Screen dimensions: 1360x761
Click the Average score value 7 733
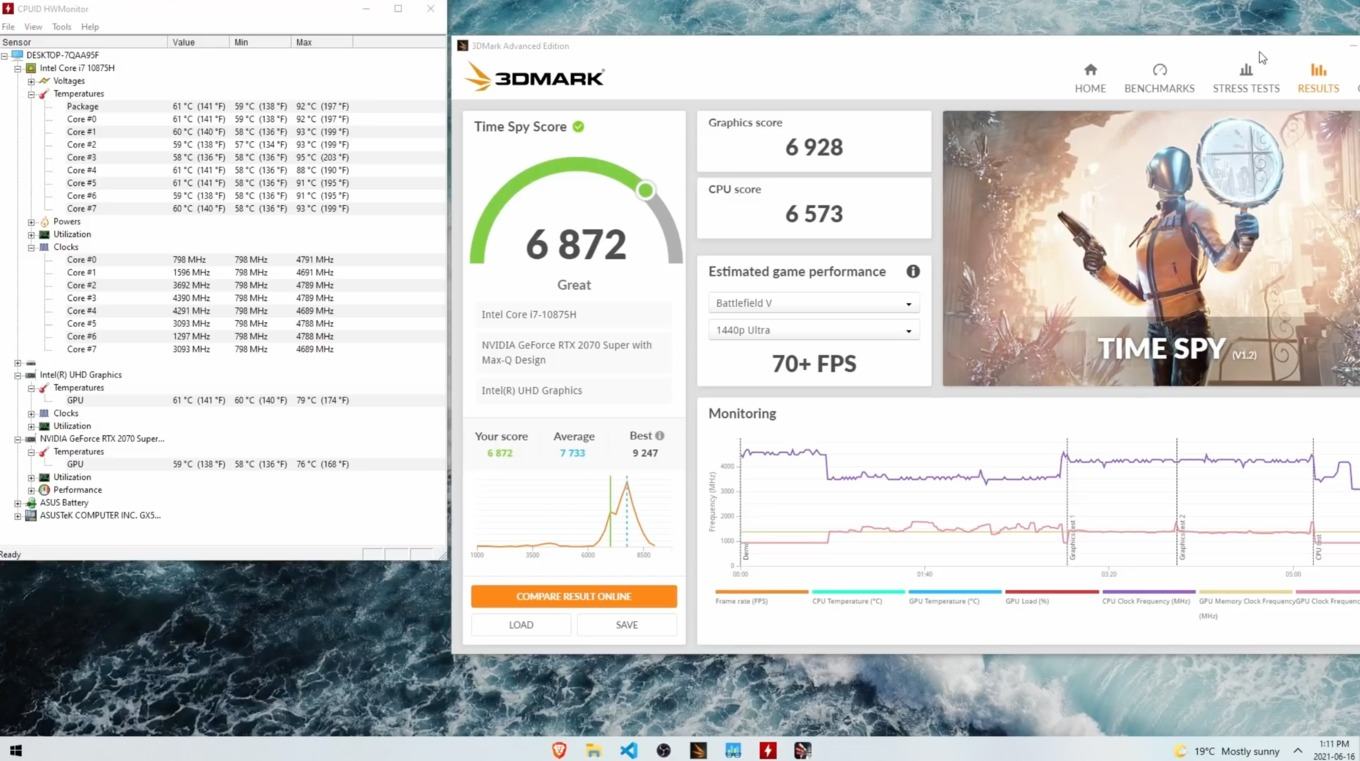click(573, 453)
